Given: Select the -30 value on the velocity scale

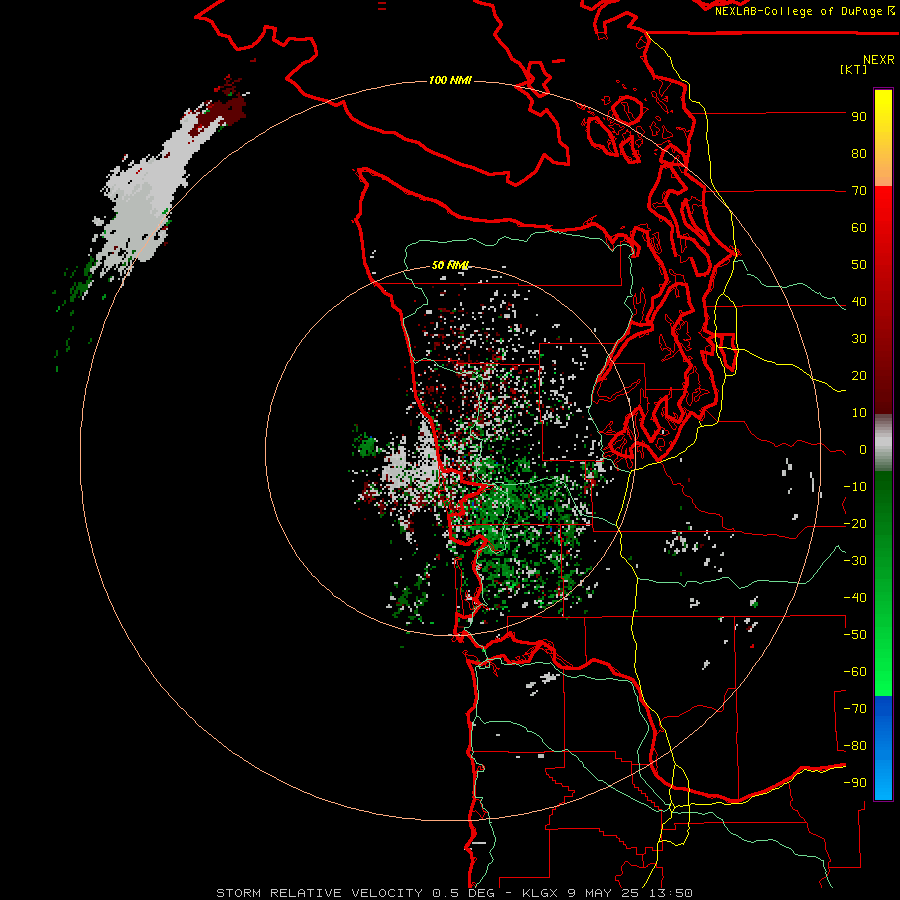Looking at the screenshot, I should point(855,561).
